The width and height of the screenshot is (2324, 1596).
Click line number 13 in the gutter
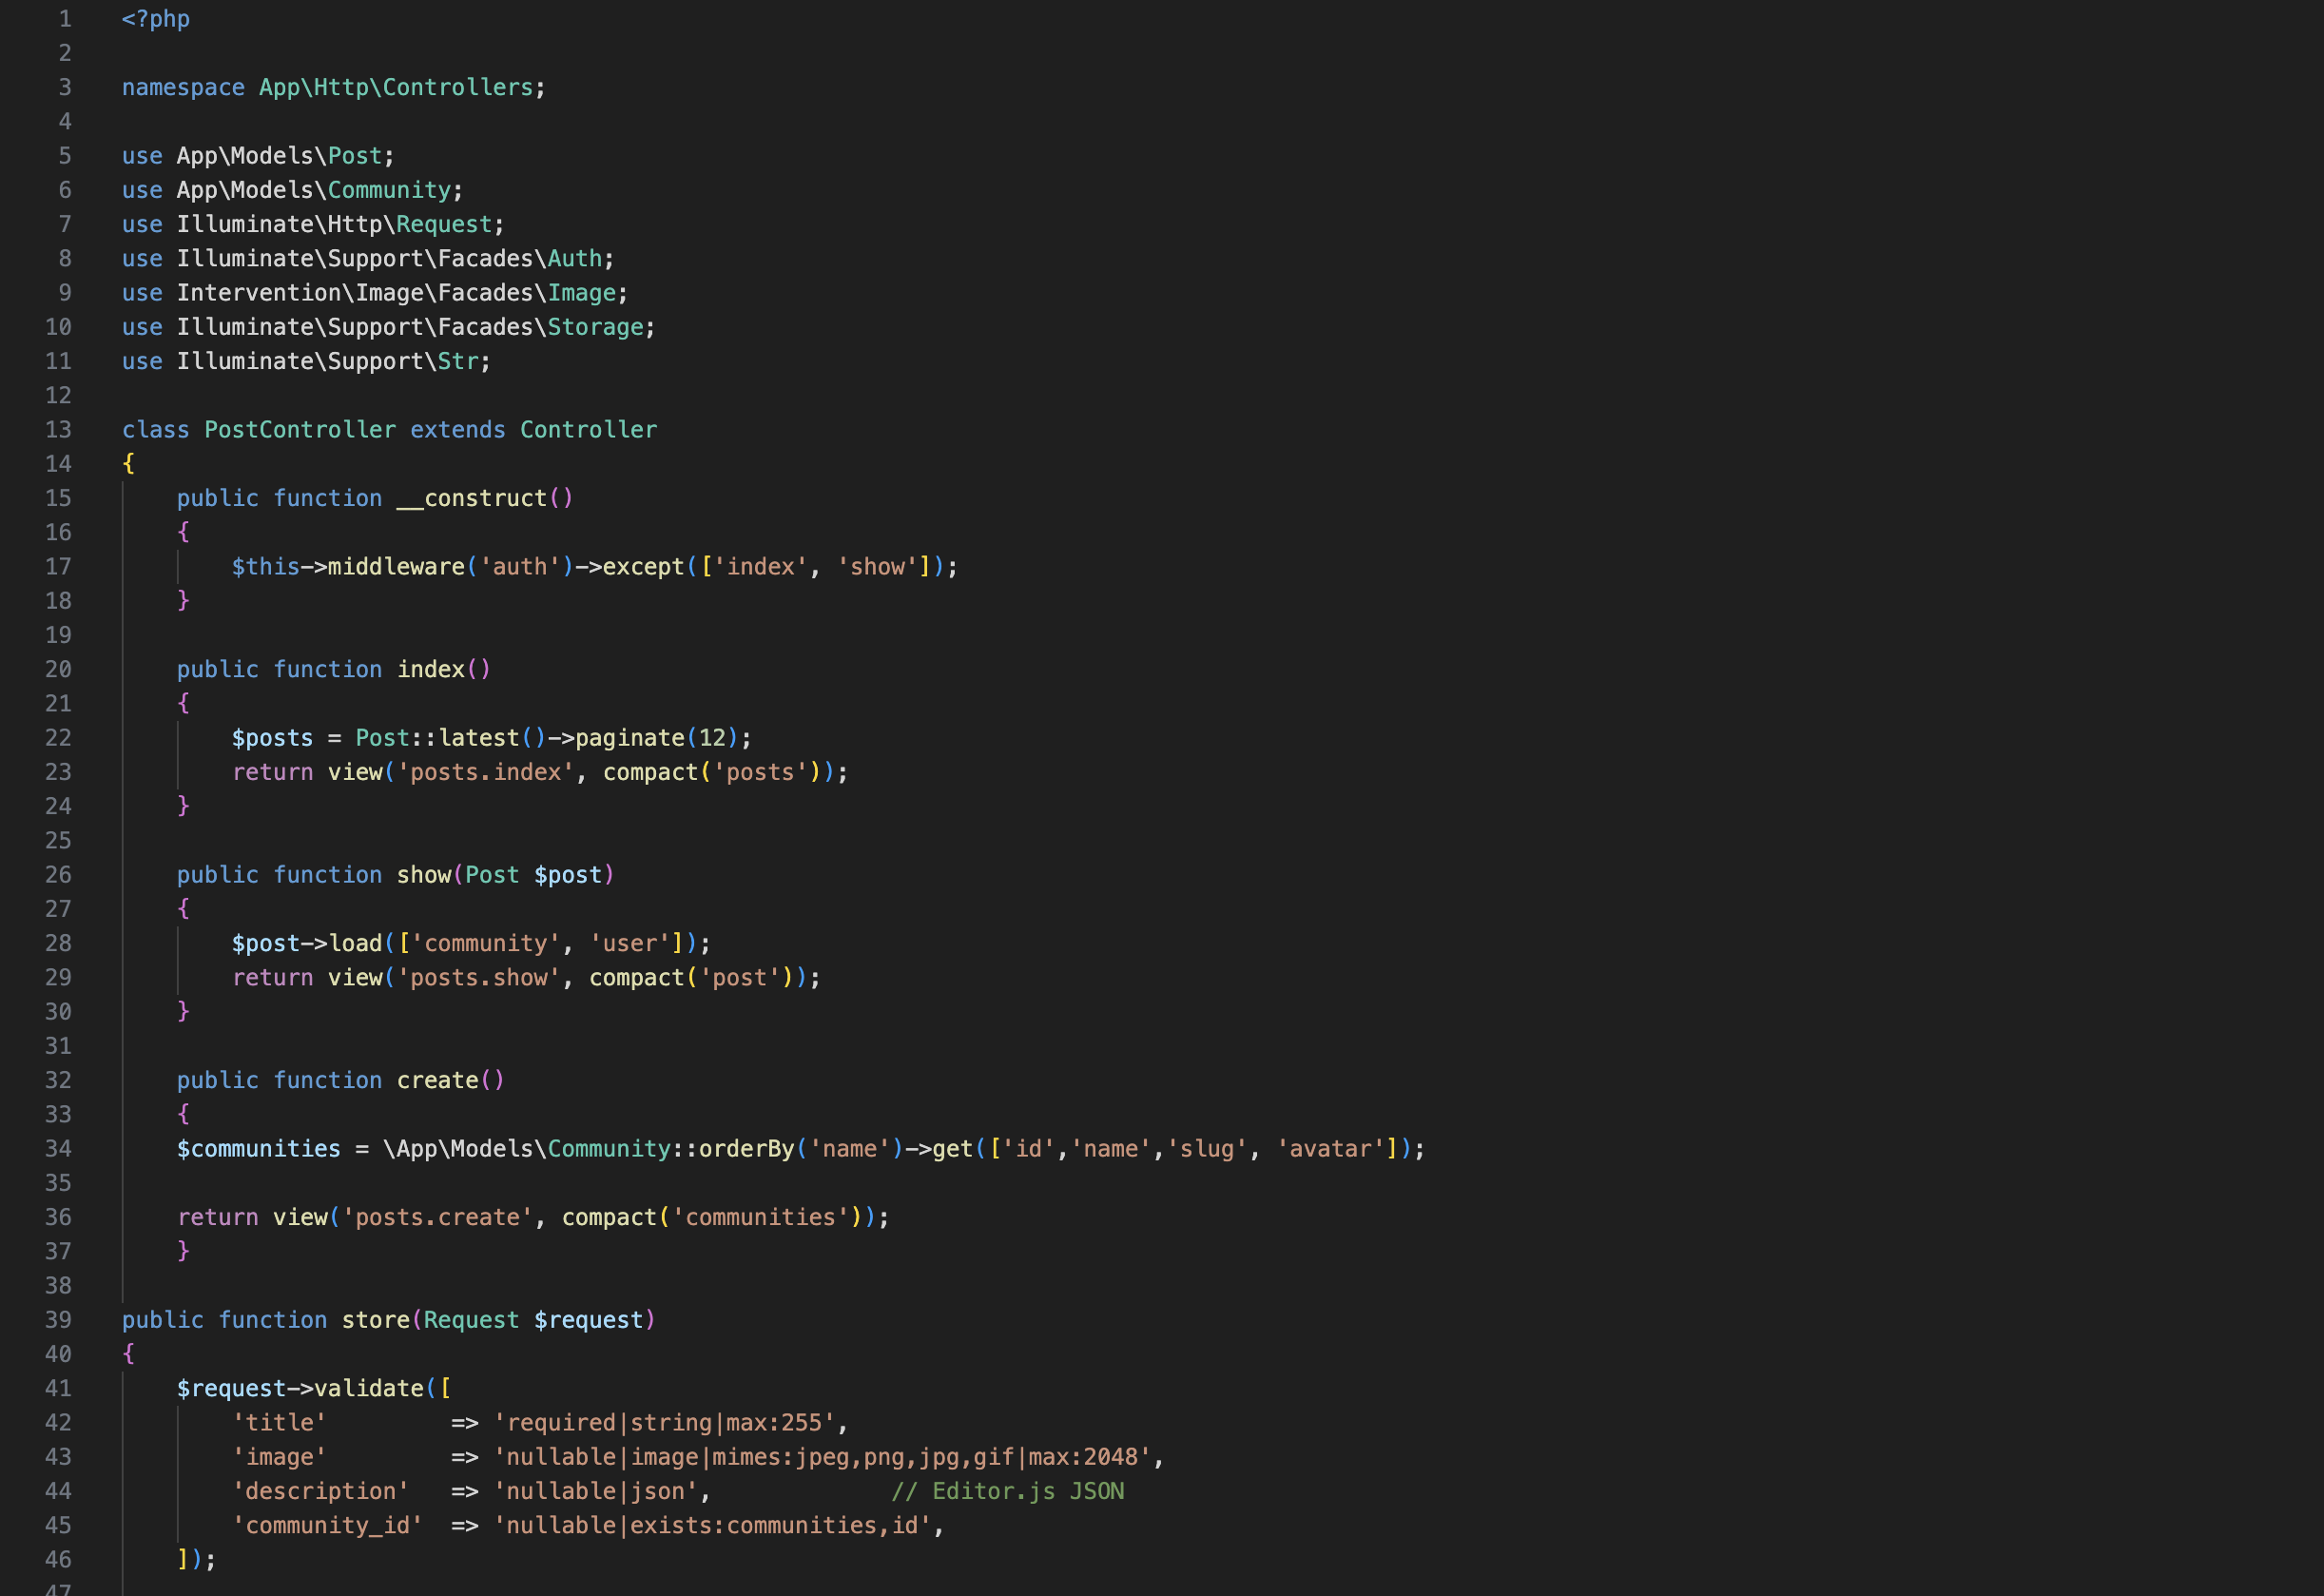tap(58, 430)
